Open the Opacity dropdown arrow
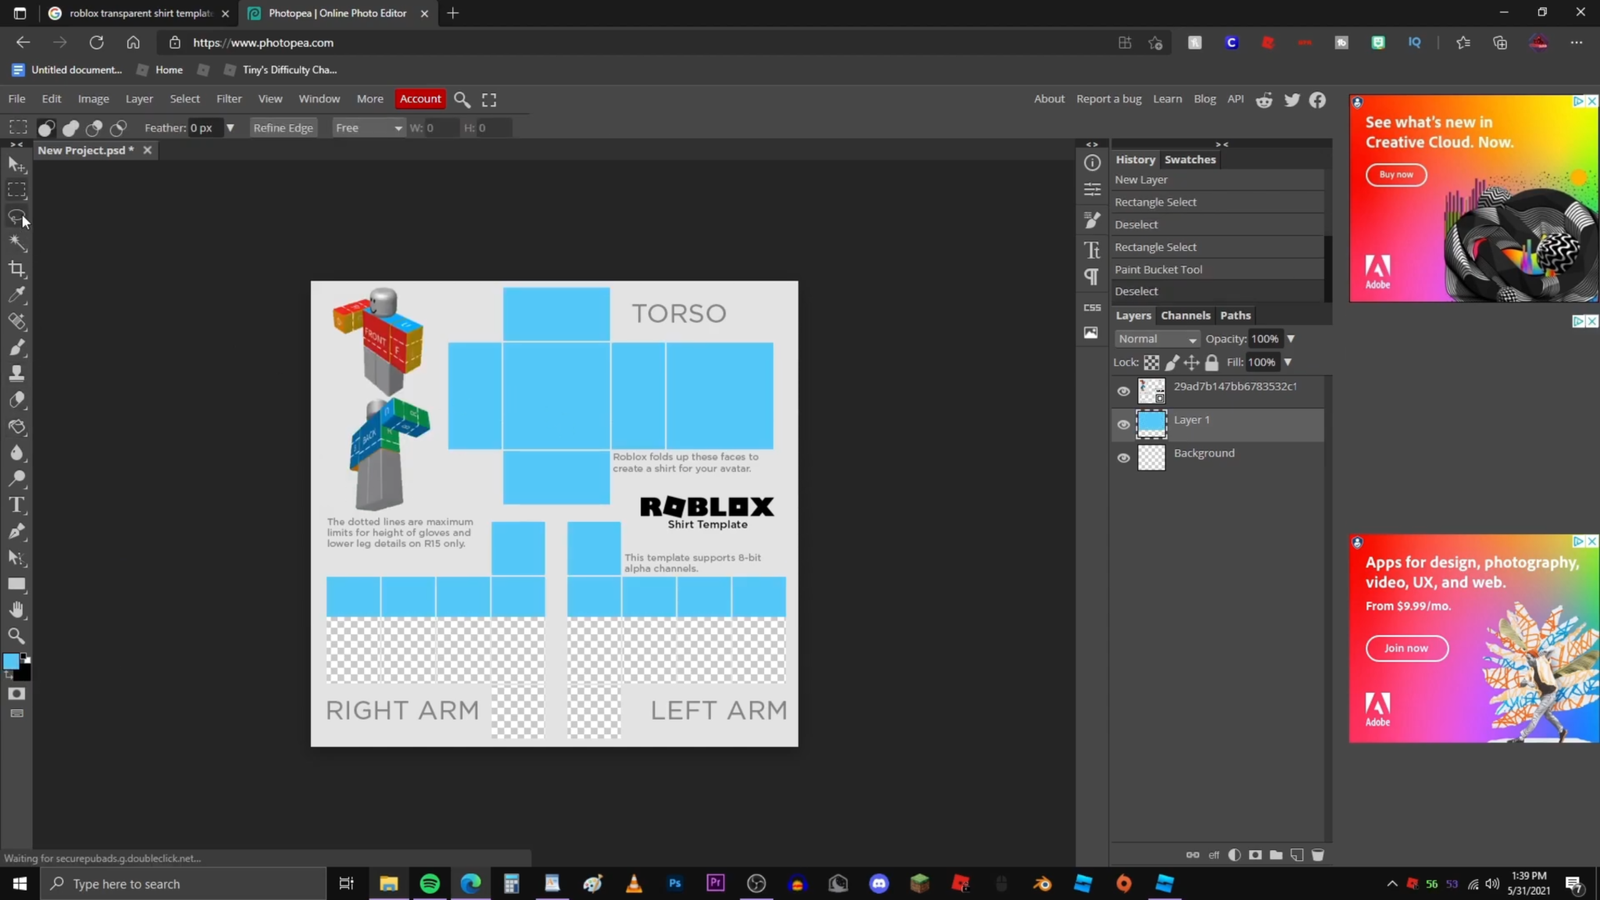Image resolution: width=1600 pixels, height=900 pixels. point(1291,338)
